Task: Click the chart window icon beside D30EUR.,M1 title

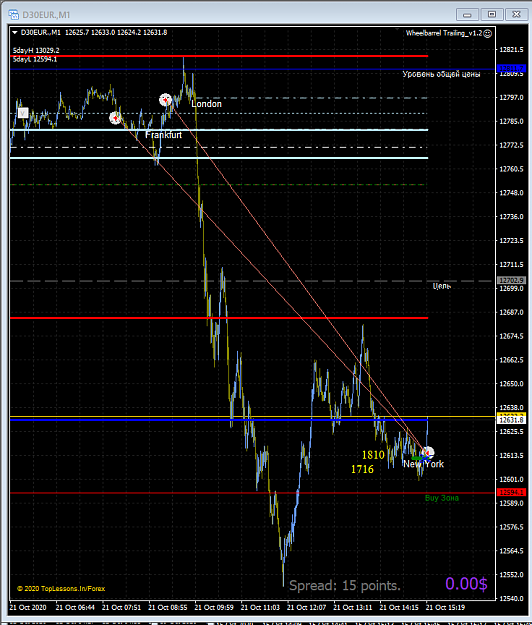Action: (13, 15)
